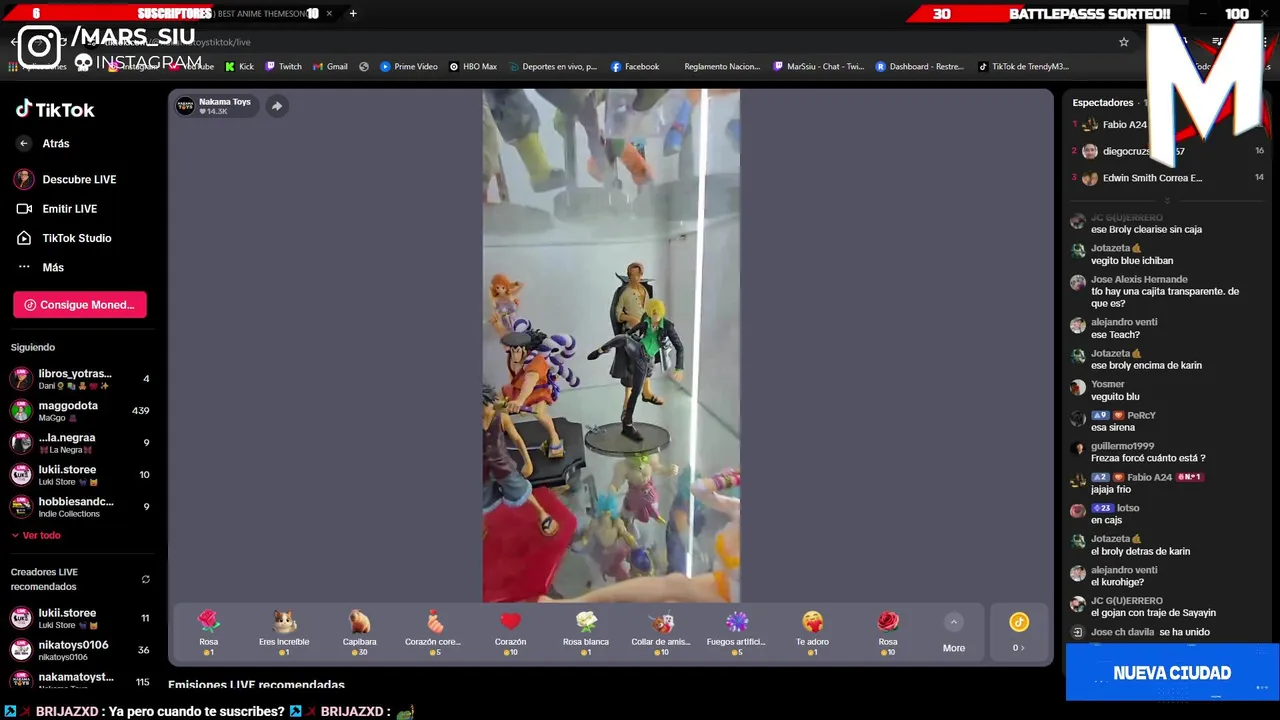
Task: Open the Más menu
Action: click(x=40, y=267)
